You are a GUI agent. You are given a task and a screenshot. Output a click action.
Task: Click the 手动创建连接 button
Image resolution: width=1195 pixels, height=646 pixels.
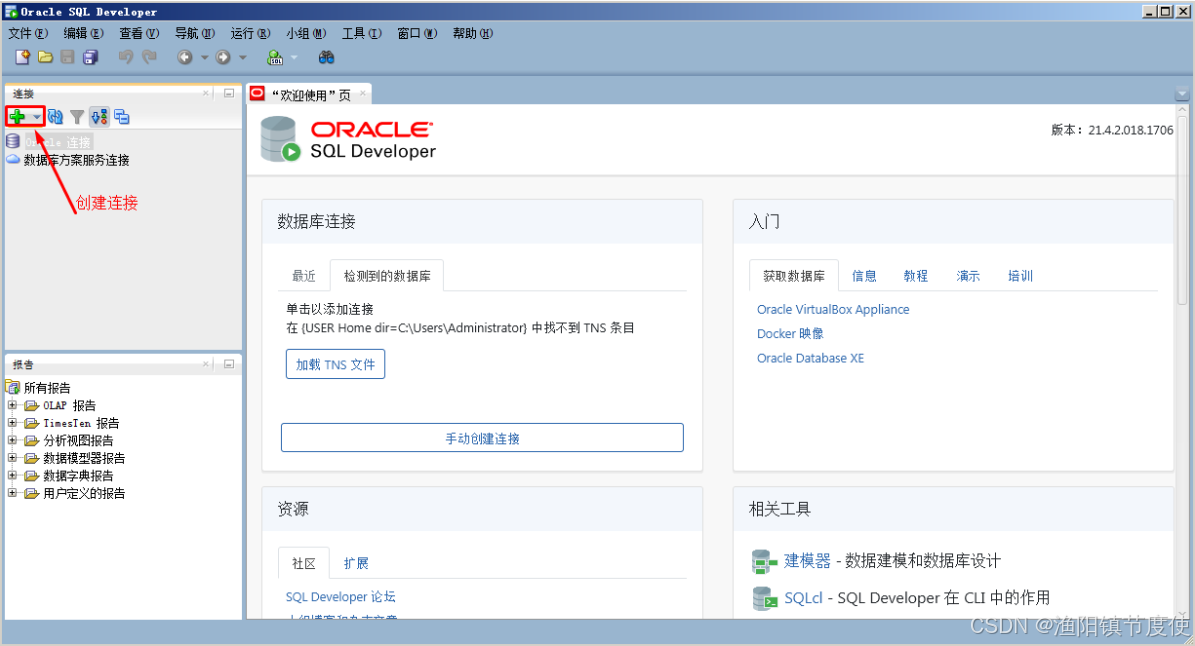tap(482, 438)
